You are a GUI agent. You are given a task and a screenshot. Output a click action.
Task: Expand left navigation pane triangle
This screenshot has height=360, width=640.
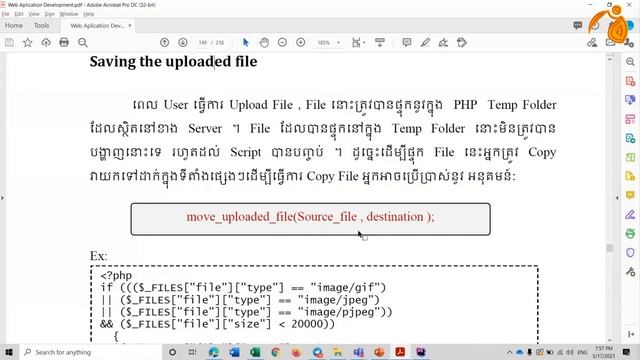click(x=2, y=198)
